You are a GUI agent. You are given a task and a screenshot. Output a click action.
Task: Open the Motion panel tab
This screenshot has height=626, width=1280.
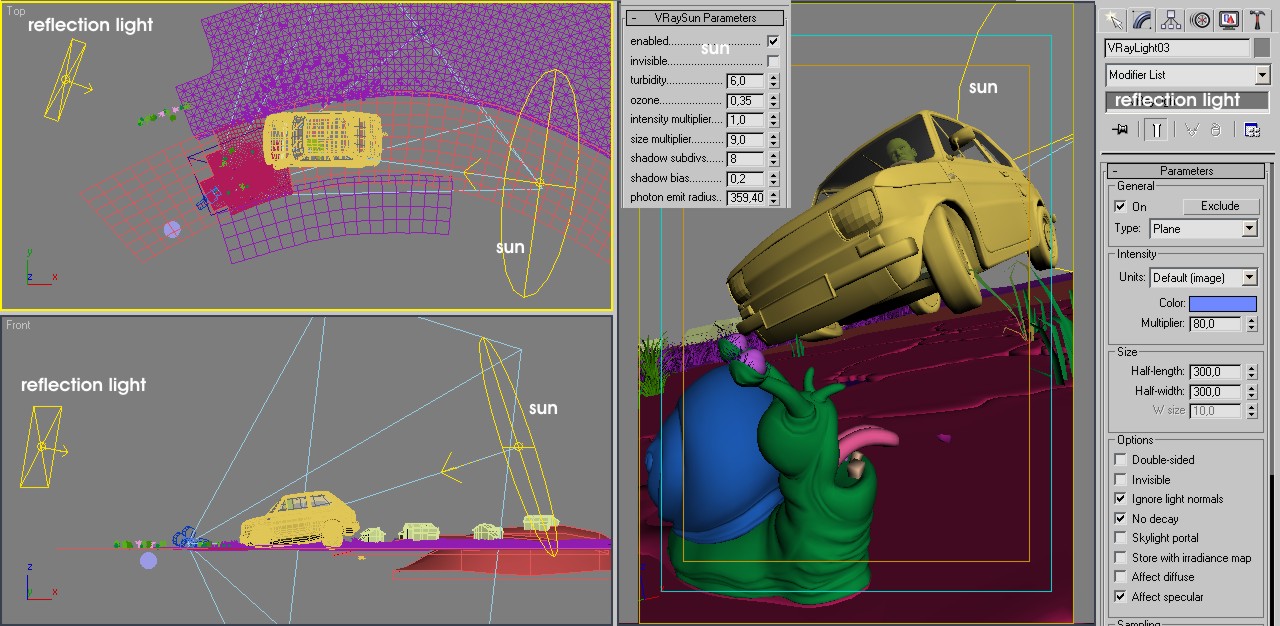1200,20
